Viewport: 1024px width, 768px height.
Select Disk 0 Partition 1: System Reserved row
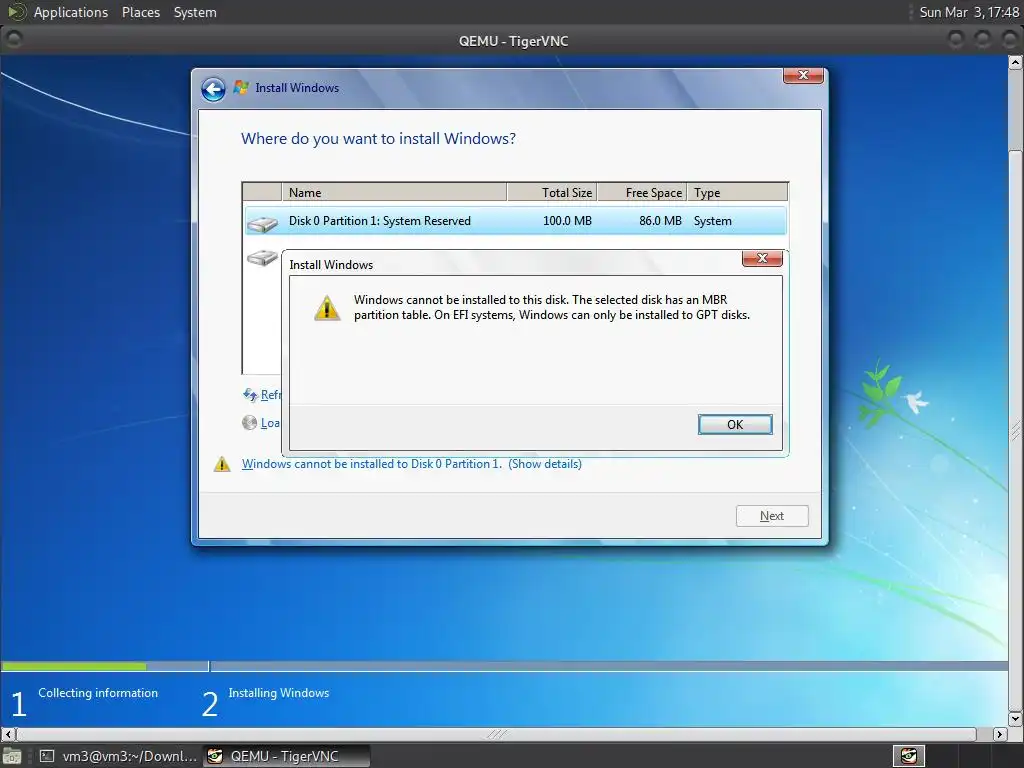515,221
